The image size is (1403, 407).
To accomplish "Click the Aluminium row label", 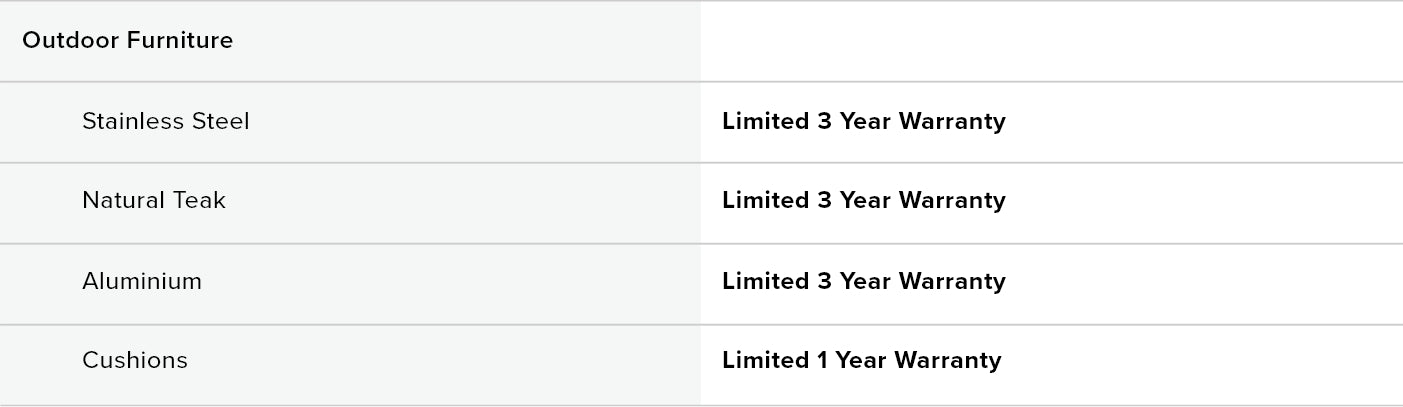I will [x=141, y=282].
